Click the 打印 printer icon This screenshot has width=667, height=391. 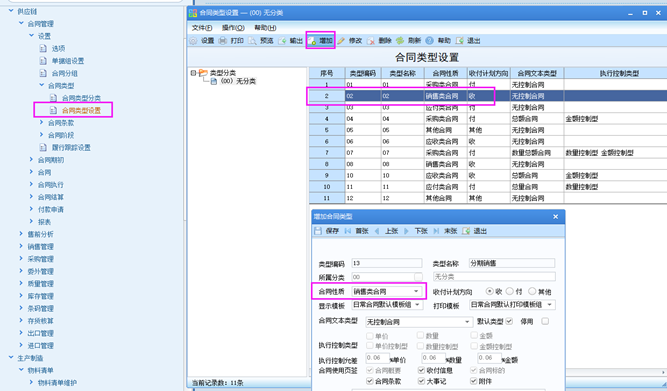click(223, 41)
